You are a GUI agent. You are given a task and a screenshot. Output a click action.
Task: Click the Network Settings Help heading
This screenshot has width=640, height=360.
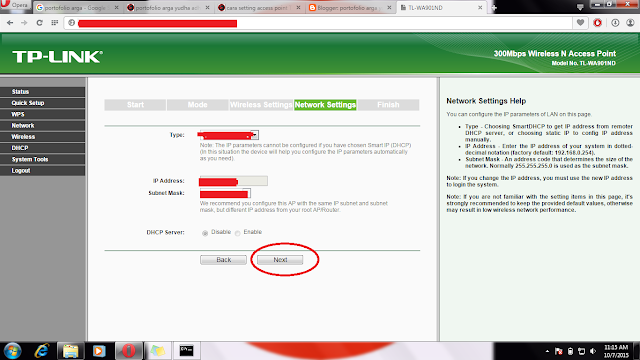point(486,101)
